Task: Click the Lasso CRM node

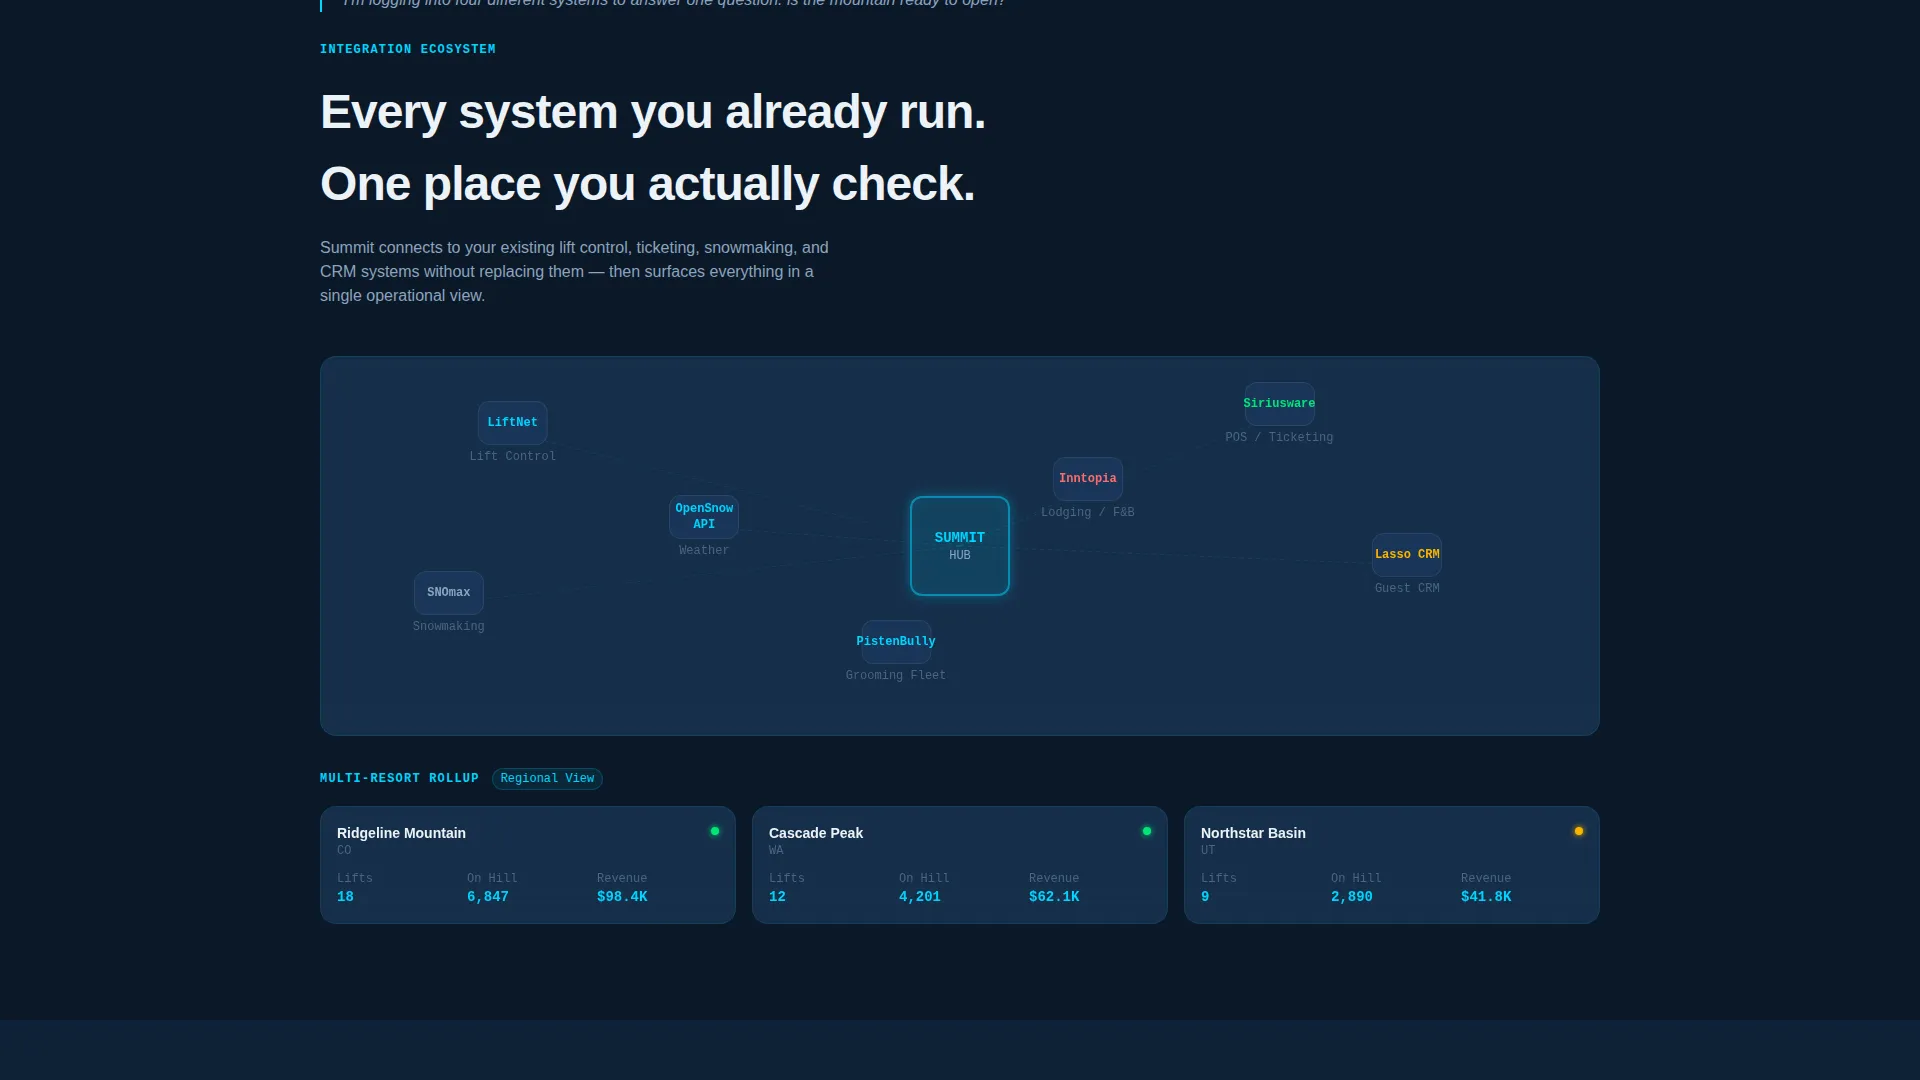Action: tap(1407, 554)
